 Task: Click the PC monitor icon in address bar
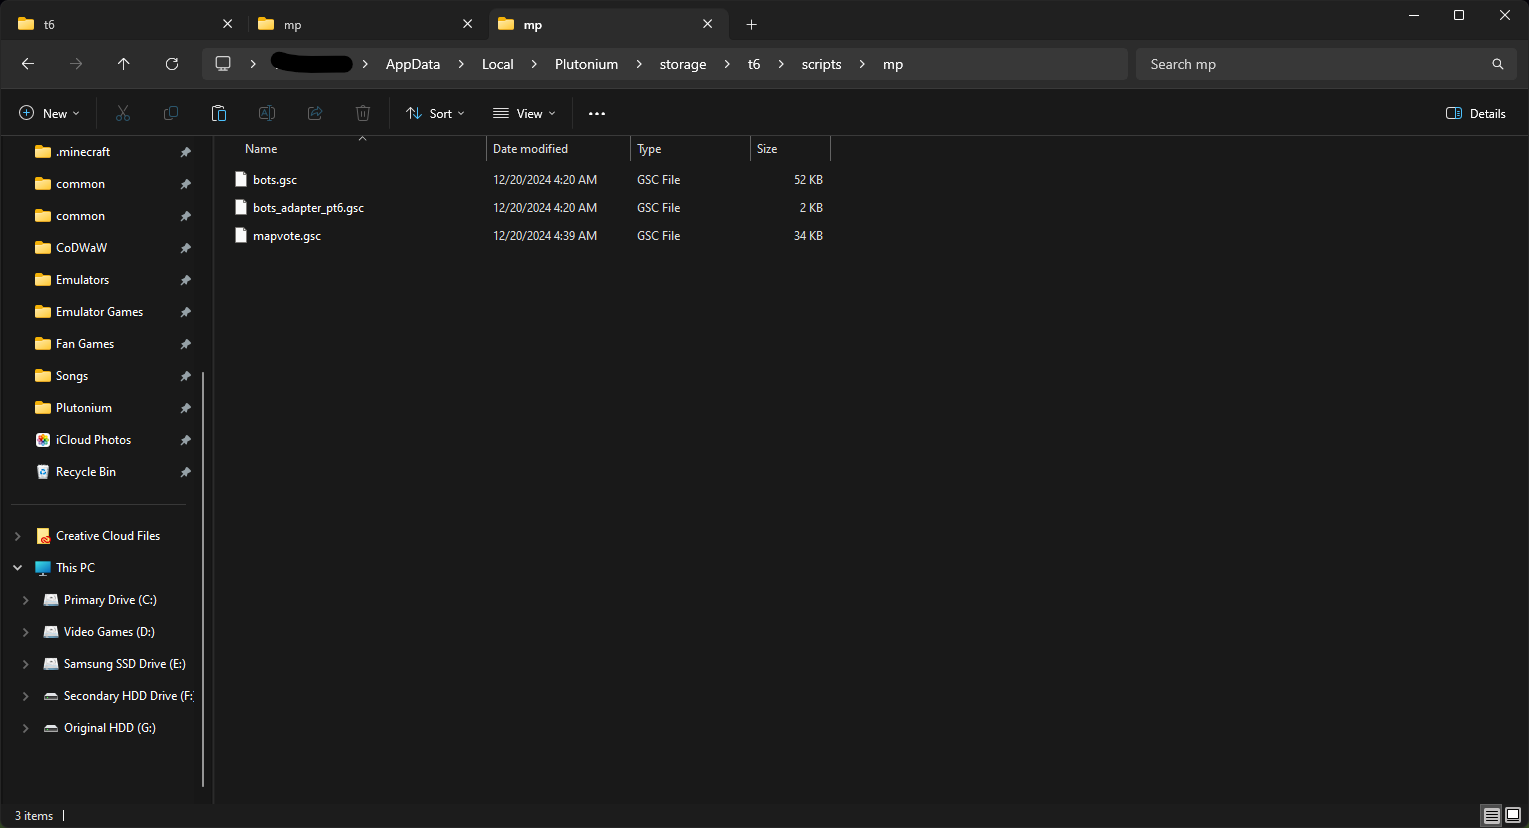223,64
